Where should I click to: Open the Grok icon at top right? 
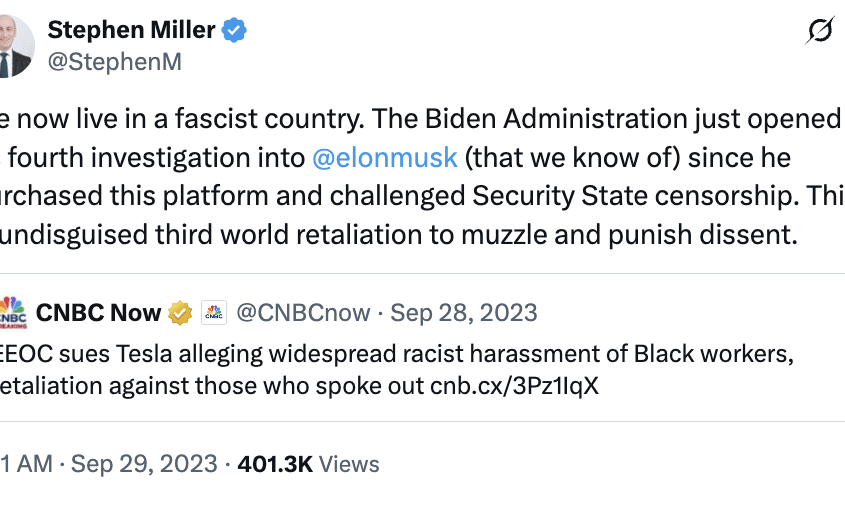point(818,32)
